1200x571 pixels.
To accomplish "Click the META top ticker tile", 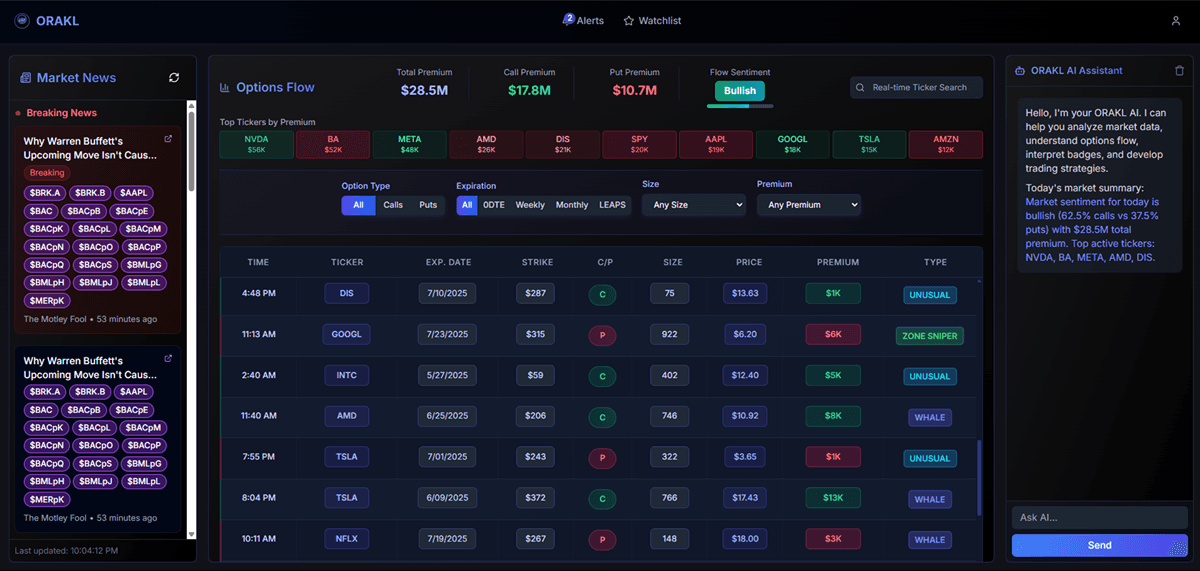I will click(x=409, y=144).
